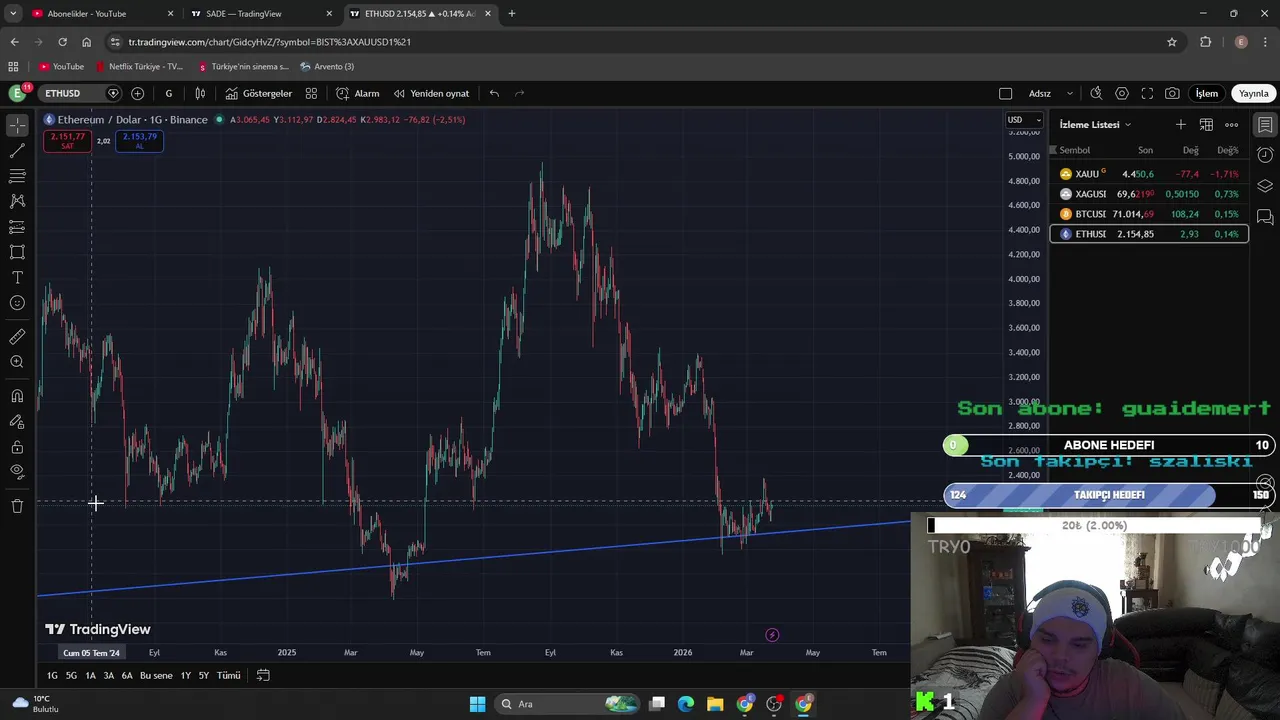The image size is (1280, 720).
Task: Set time range to 1A
Action: 90,676
